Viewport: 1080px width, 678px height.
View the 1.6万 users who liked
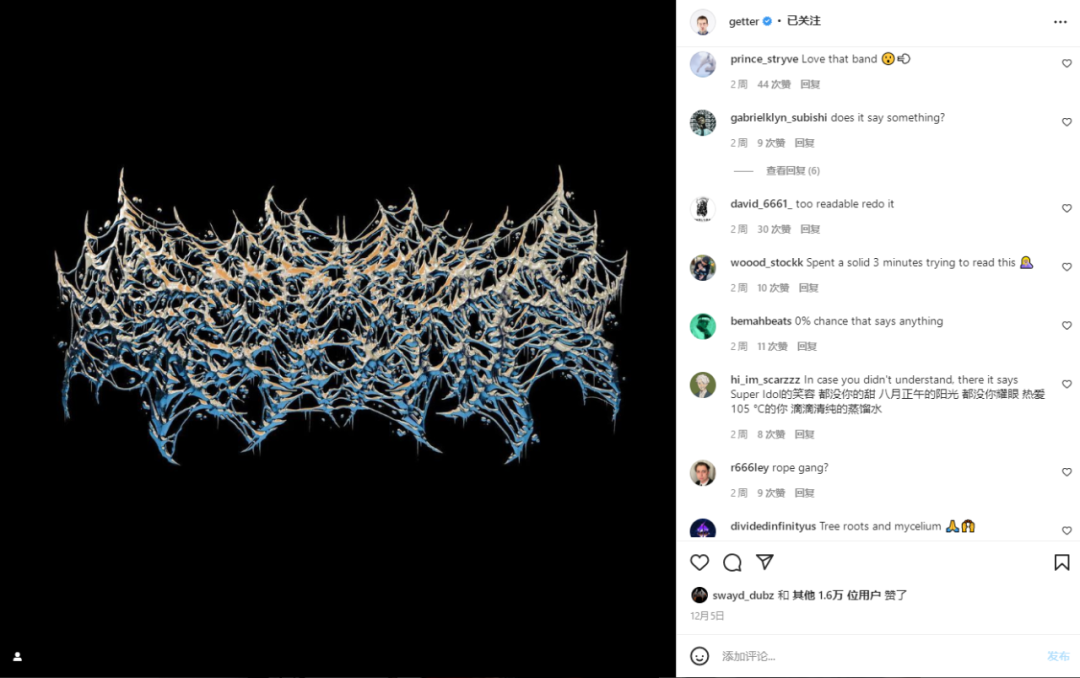coord(849,595)
